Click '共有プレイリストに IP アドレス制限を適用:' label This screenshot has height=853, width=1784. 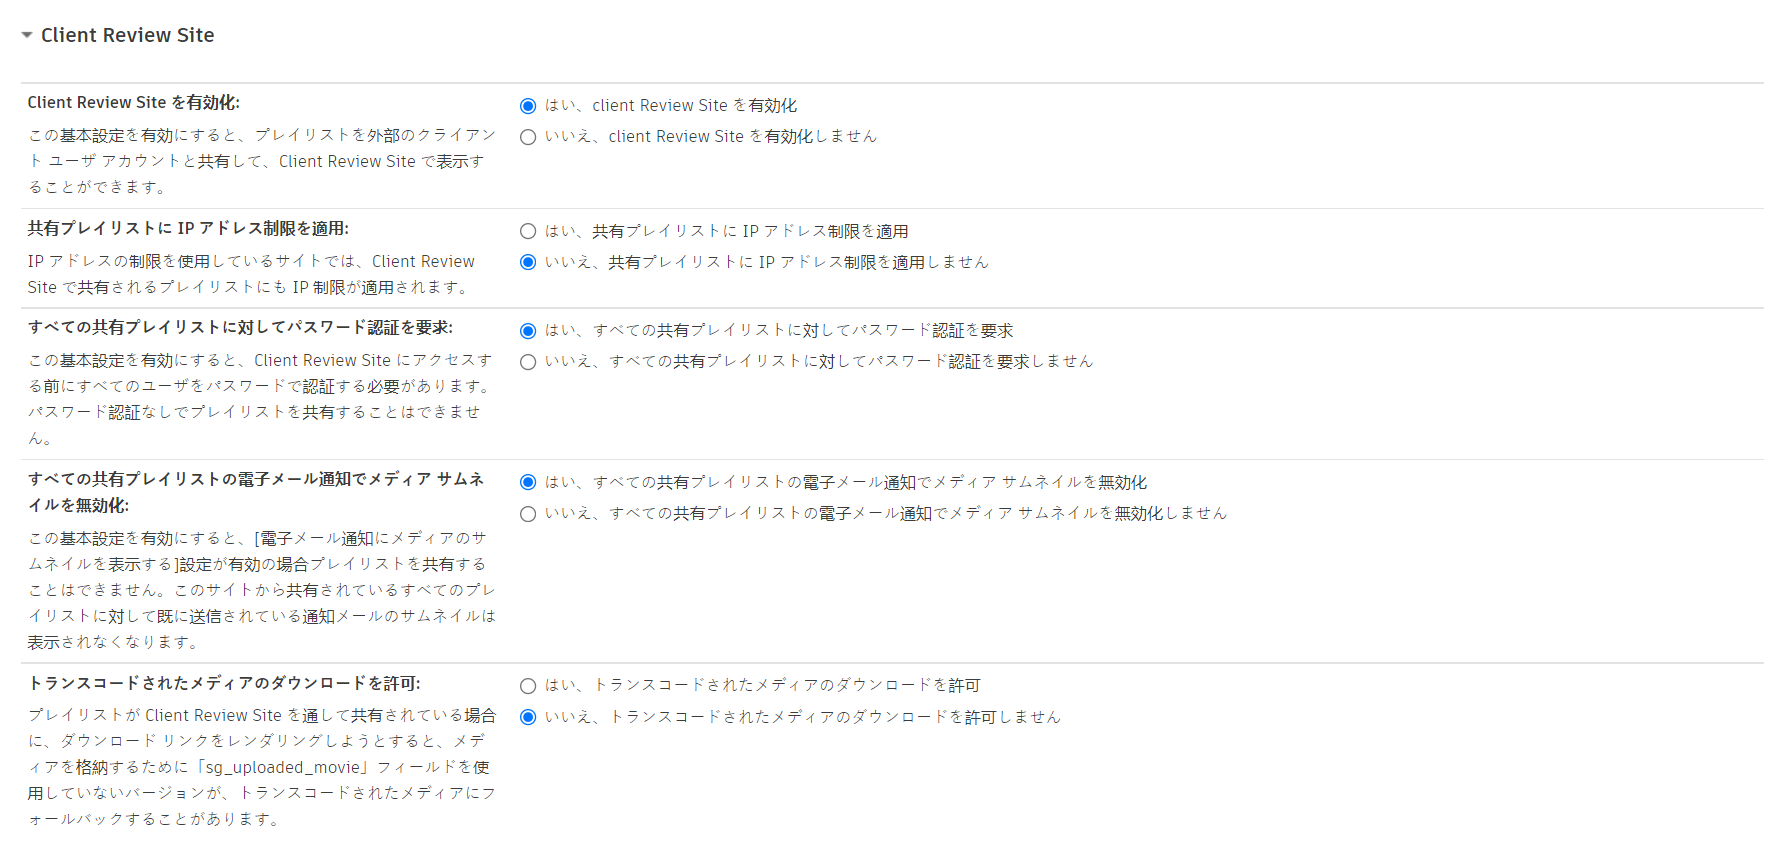click(188, 228)
